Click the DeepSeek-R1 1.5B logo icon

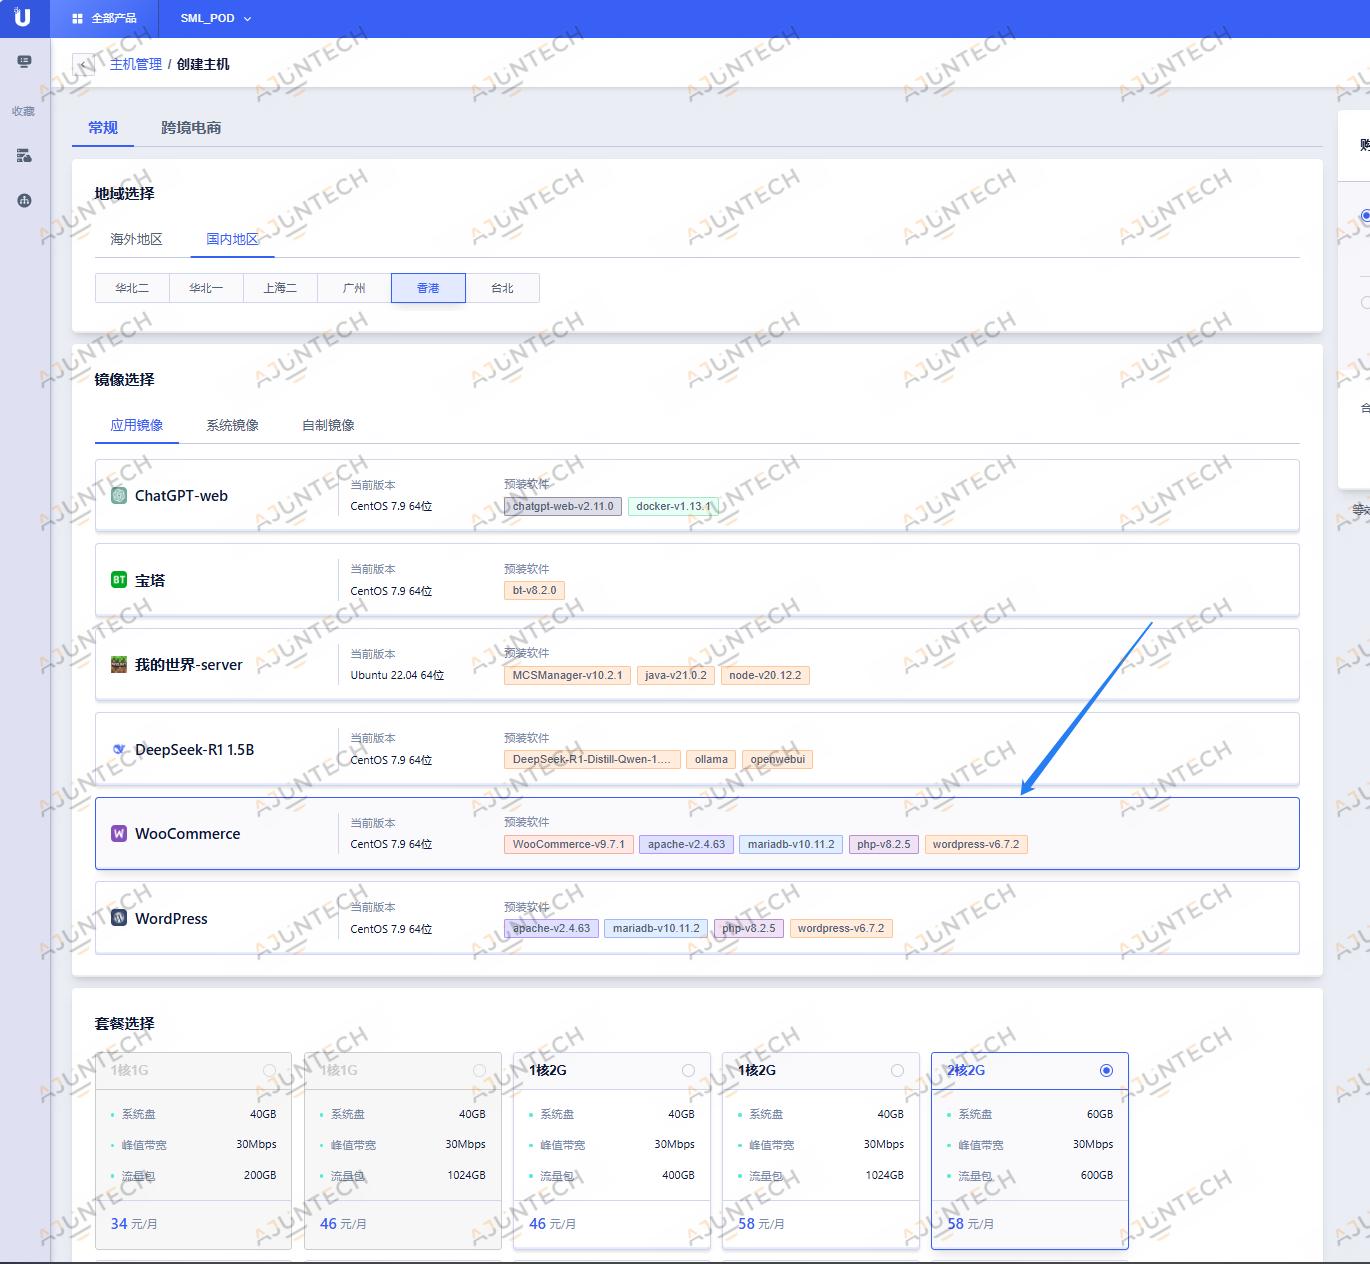tap(119, 750)
